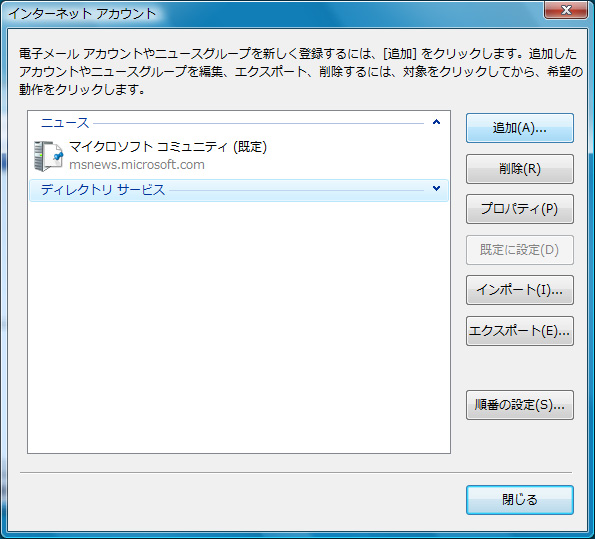This screenshot has width=595, height=539.
Task: Click the msnews.microsoft.com server address
Action: pos(137,165)
